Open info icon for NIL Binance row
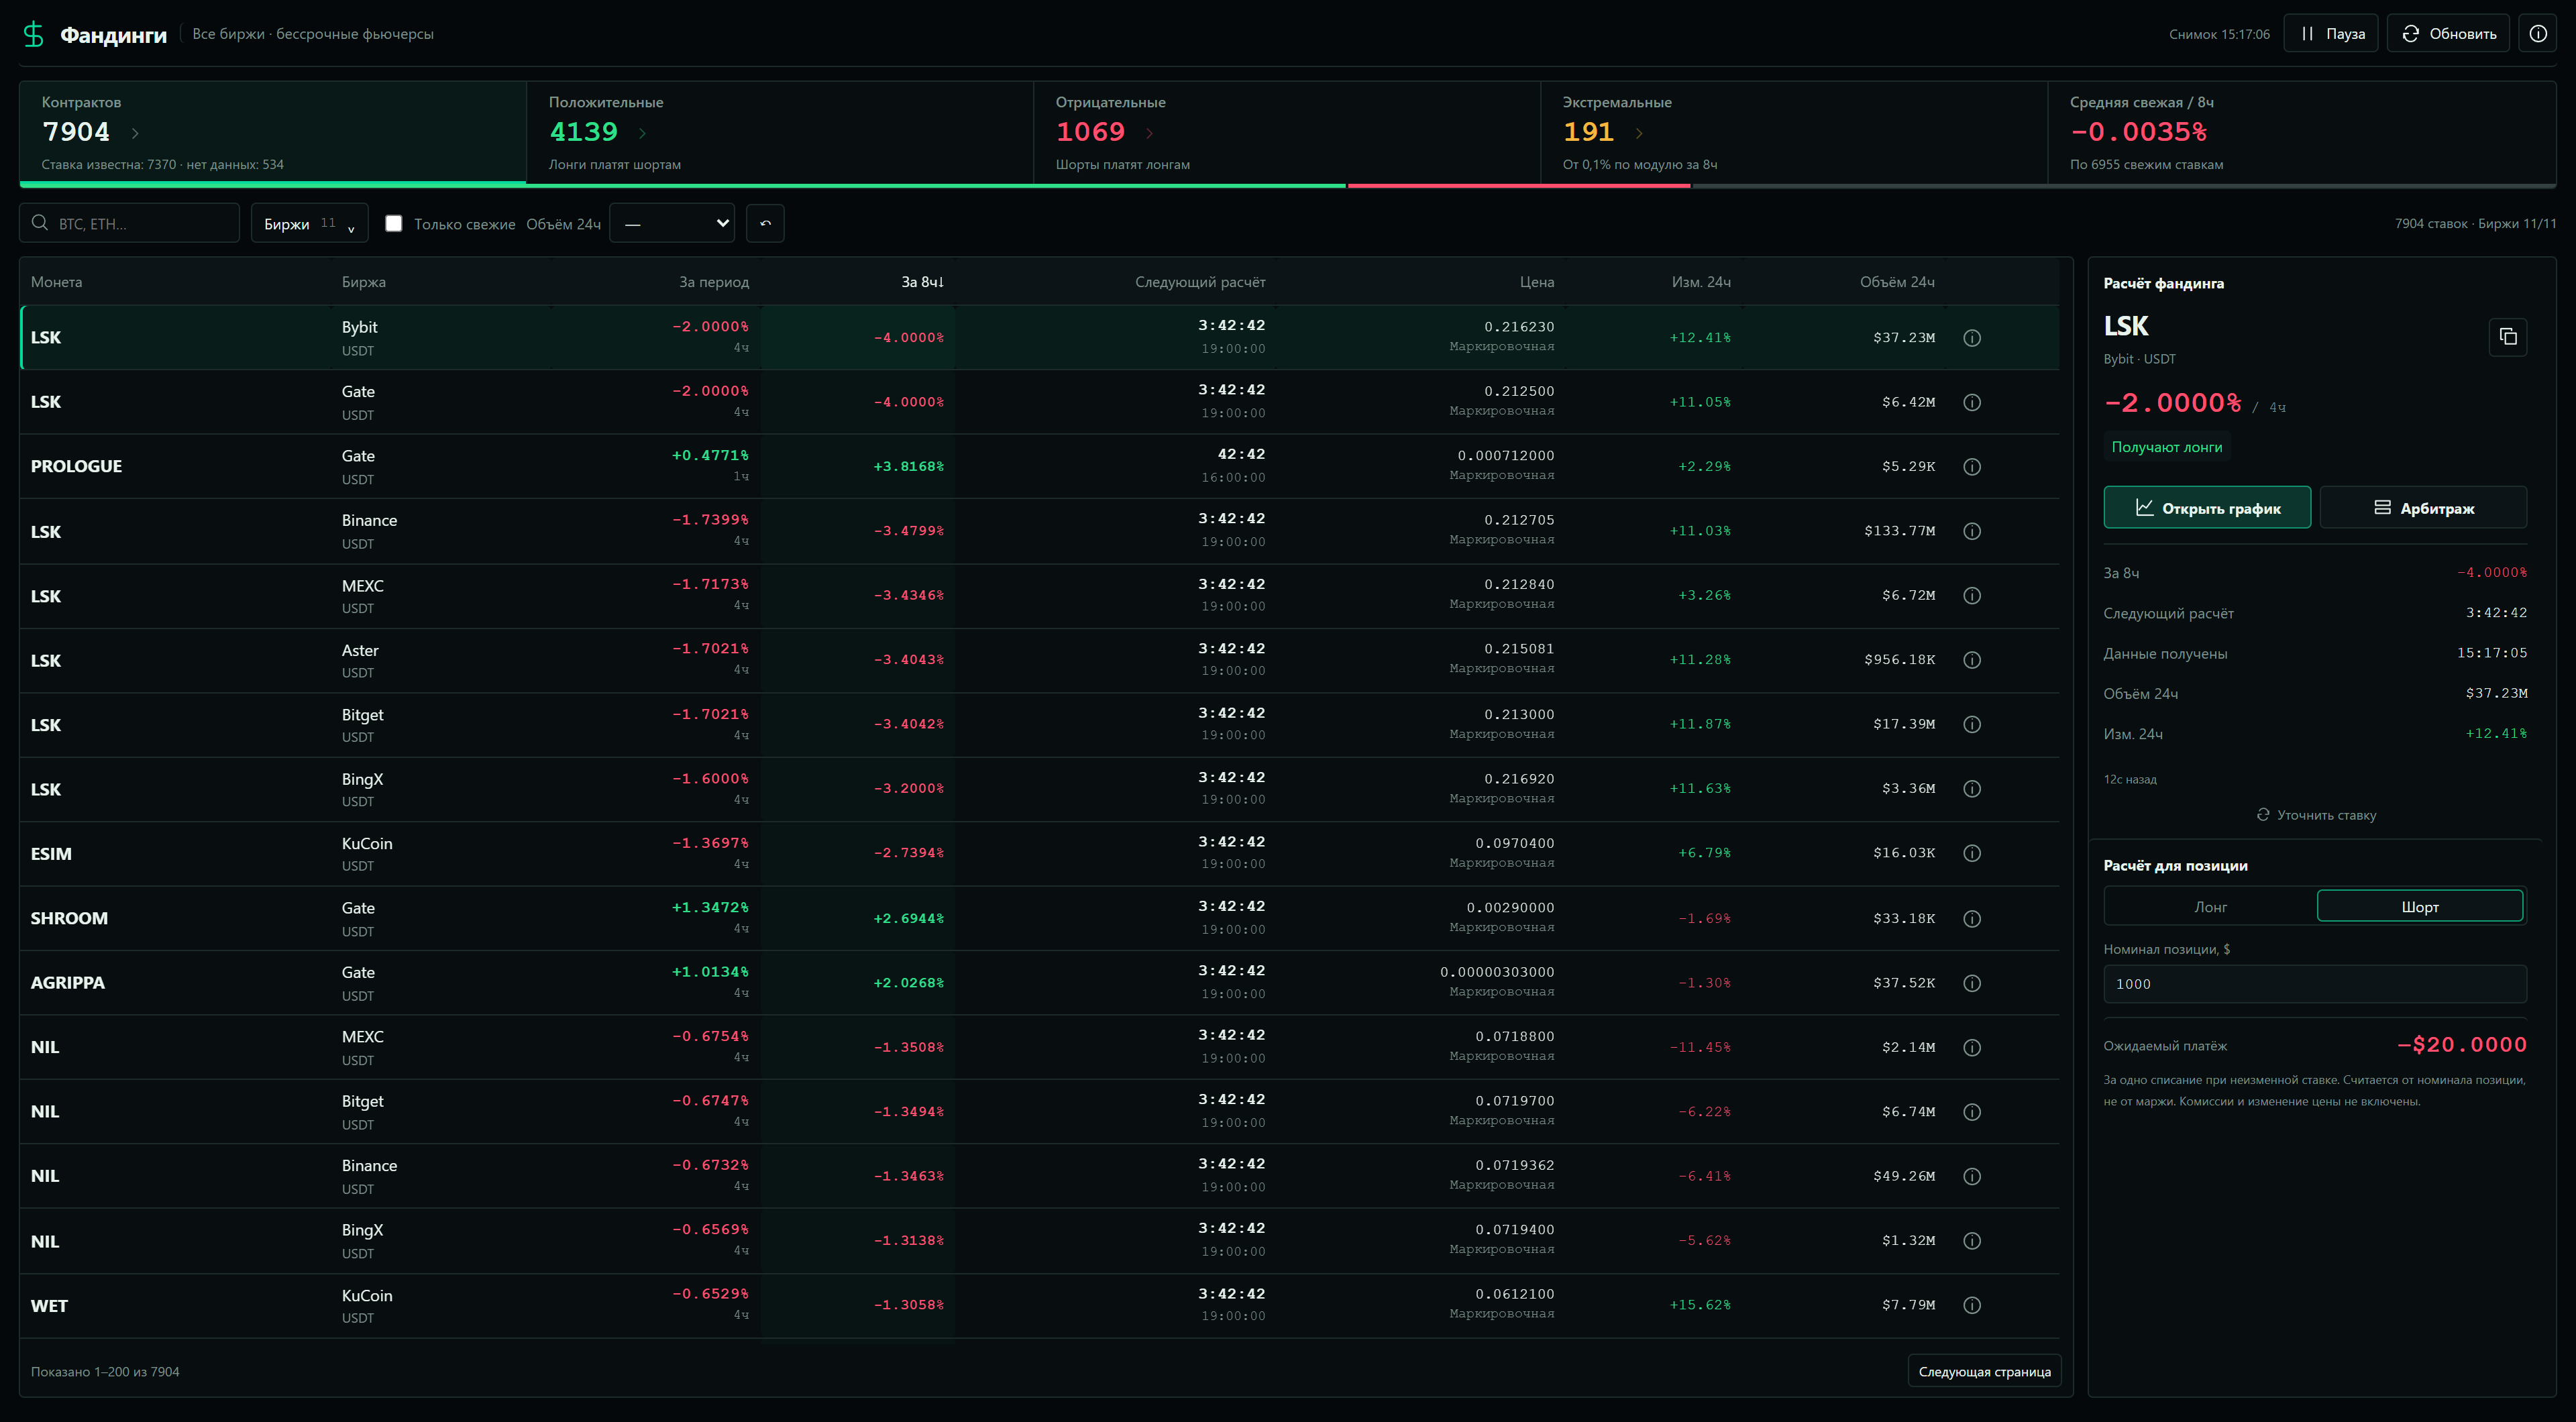This screenshot has width=2576, height=1422. click(x=1971, y=1176)
